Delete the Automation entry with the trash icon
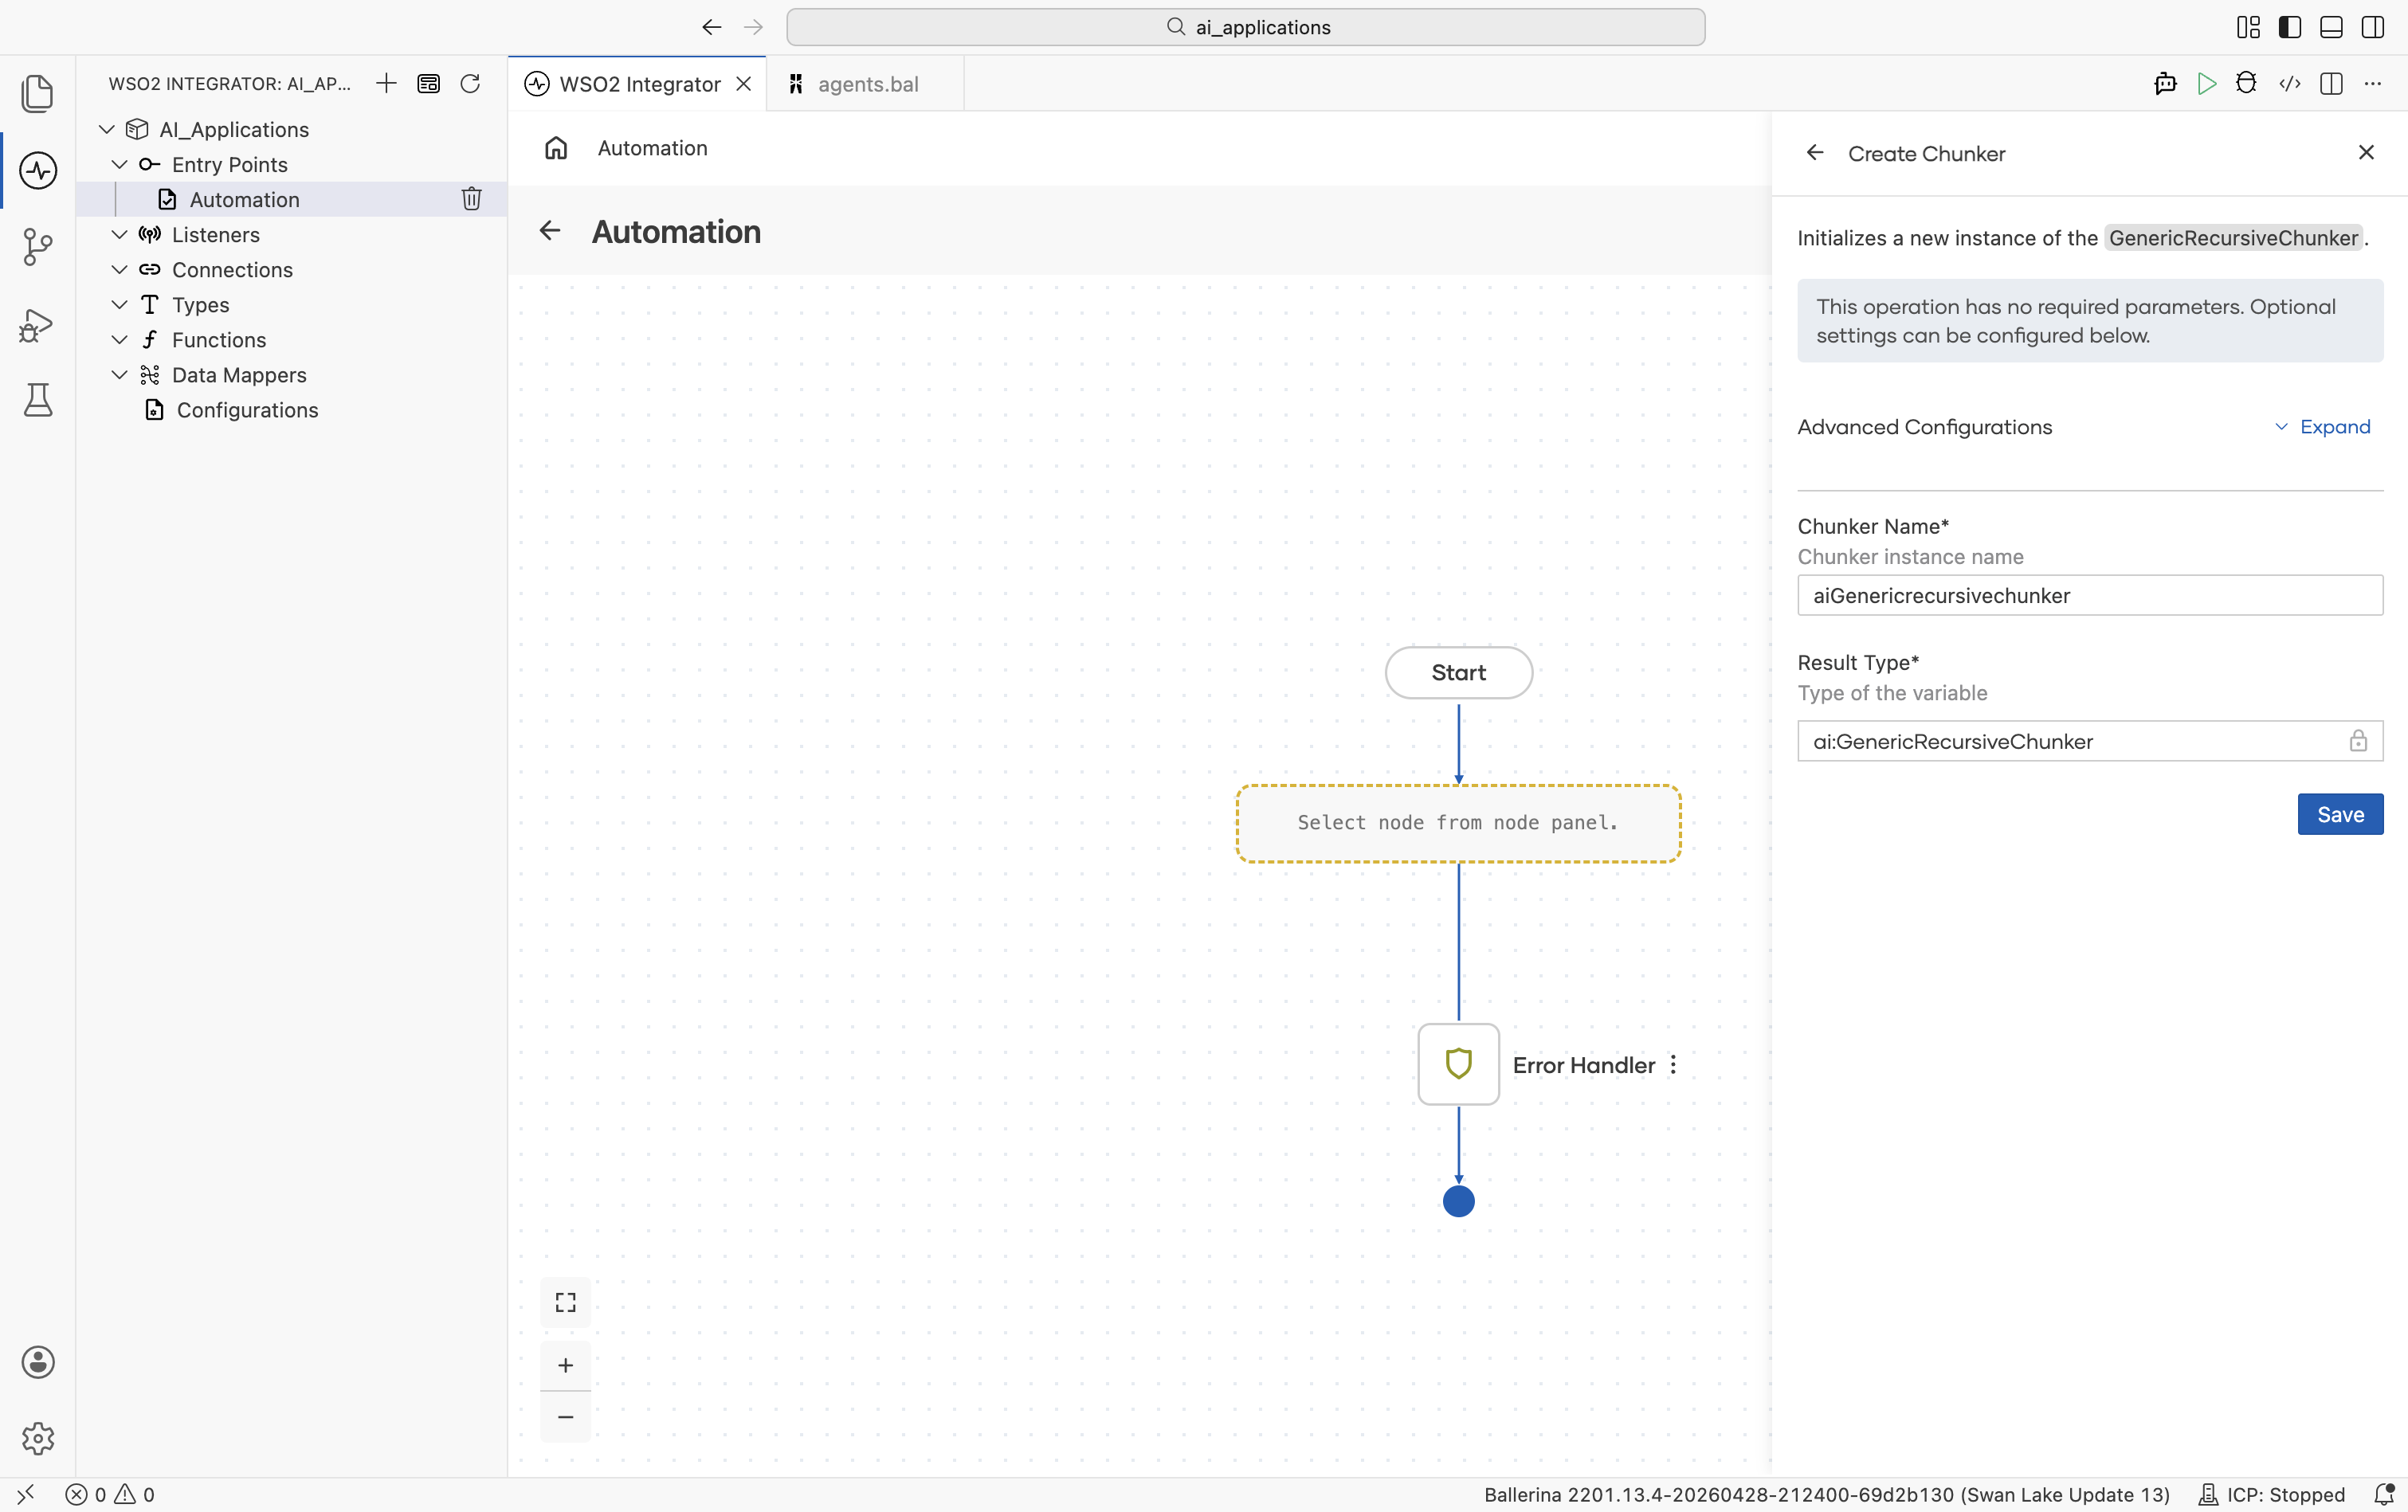Screen dimensions: 2408x1512 pyautogui.click(x=472, y=199)
